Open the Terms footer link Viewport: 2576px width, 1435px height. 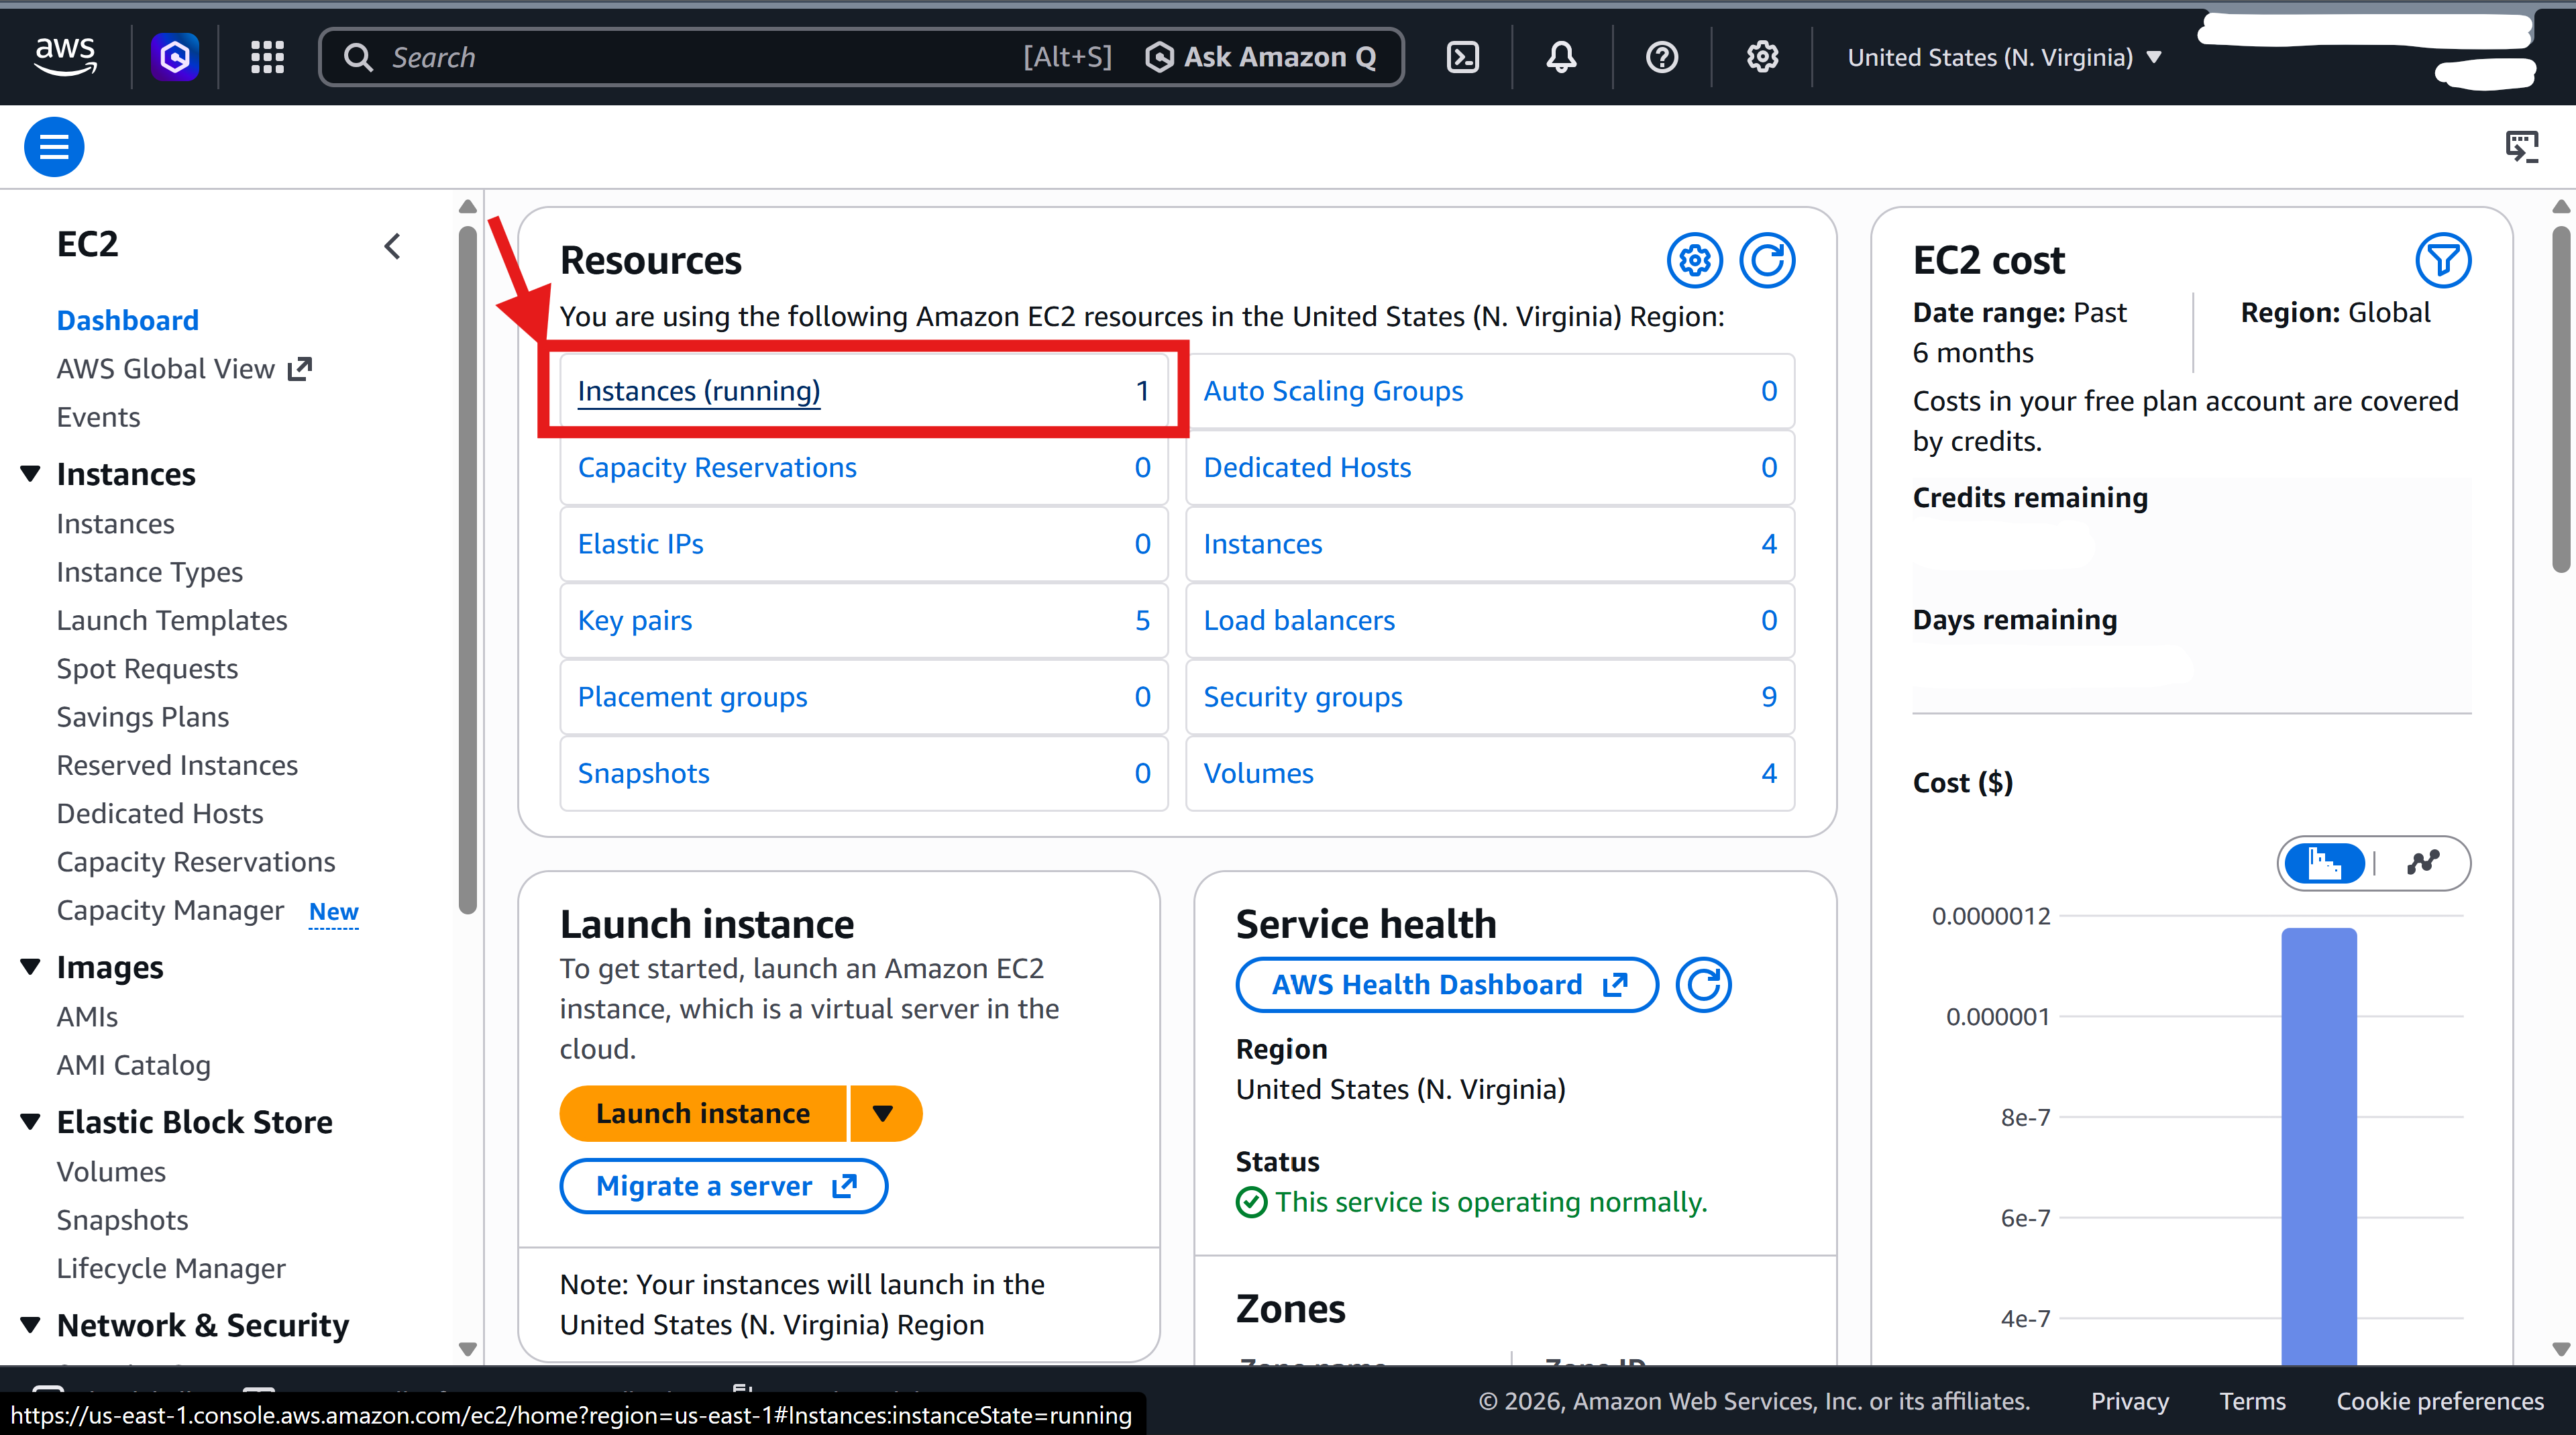(2252, 1401)
